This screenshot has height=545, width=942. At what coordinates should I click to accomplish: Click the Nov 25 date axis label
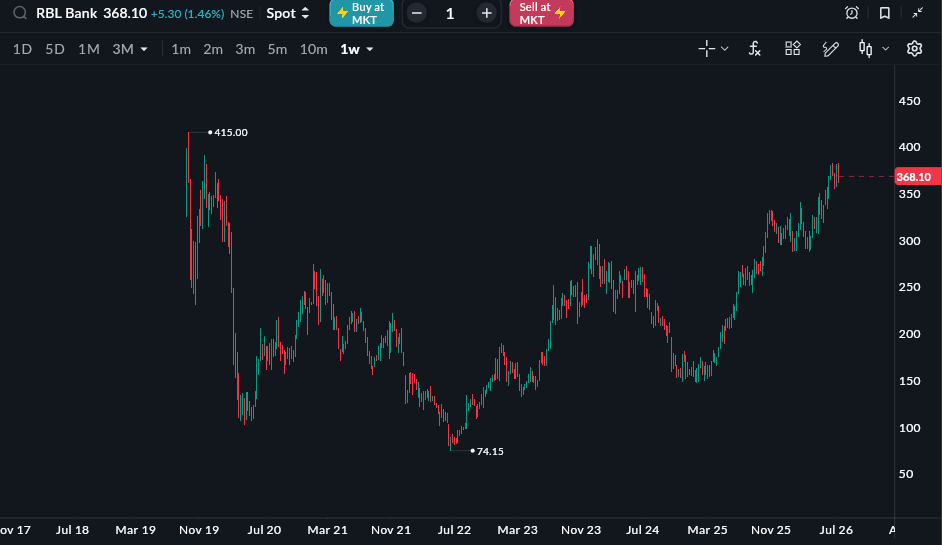[771, 530]
